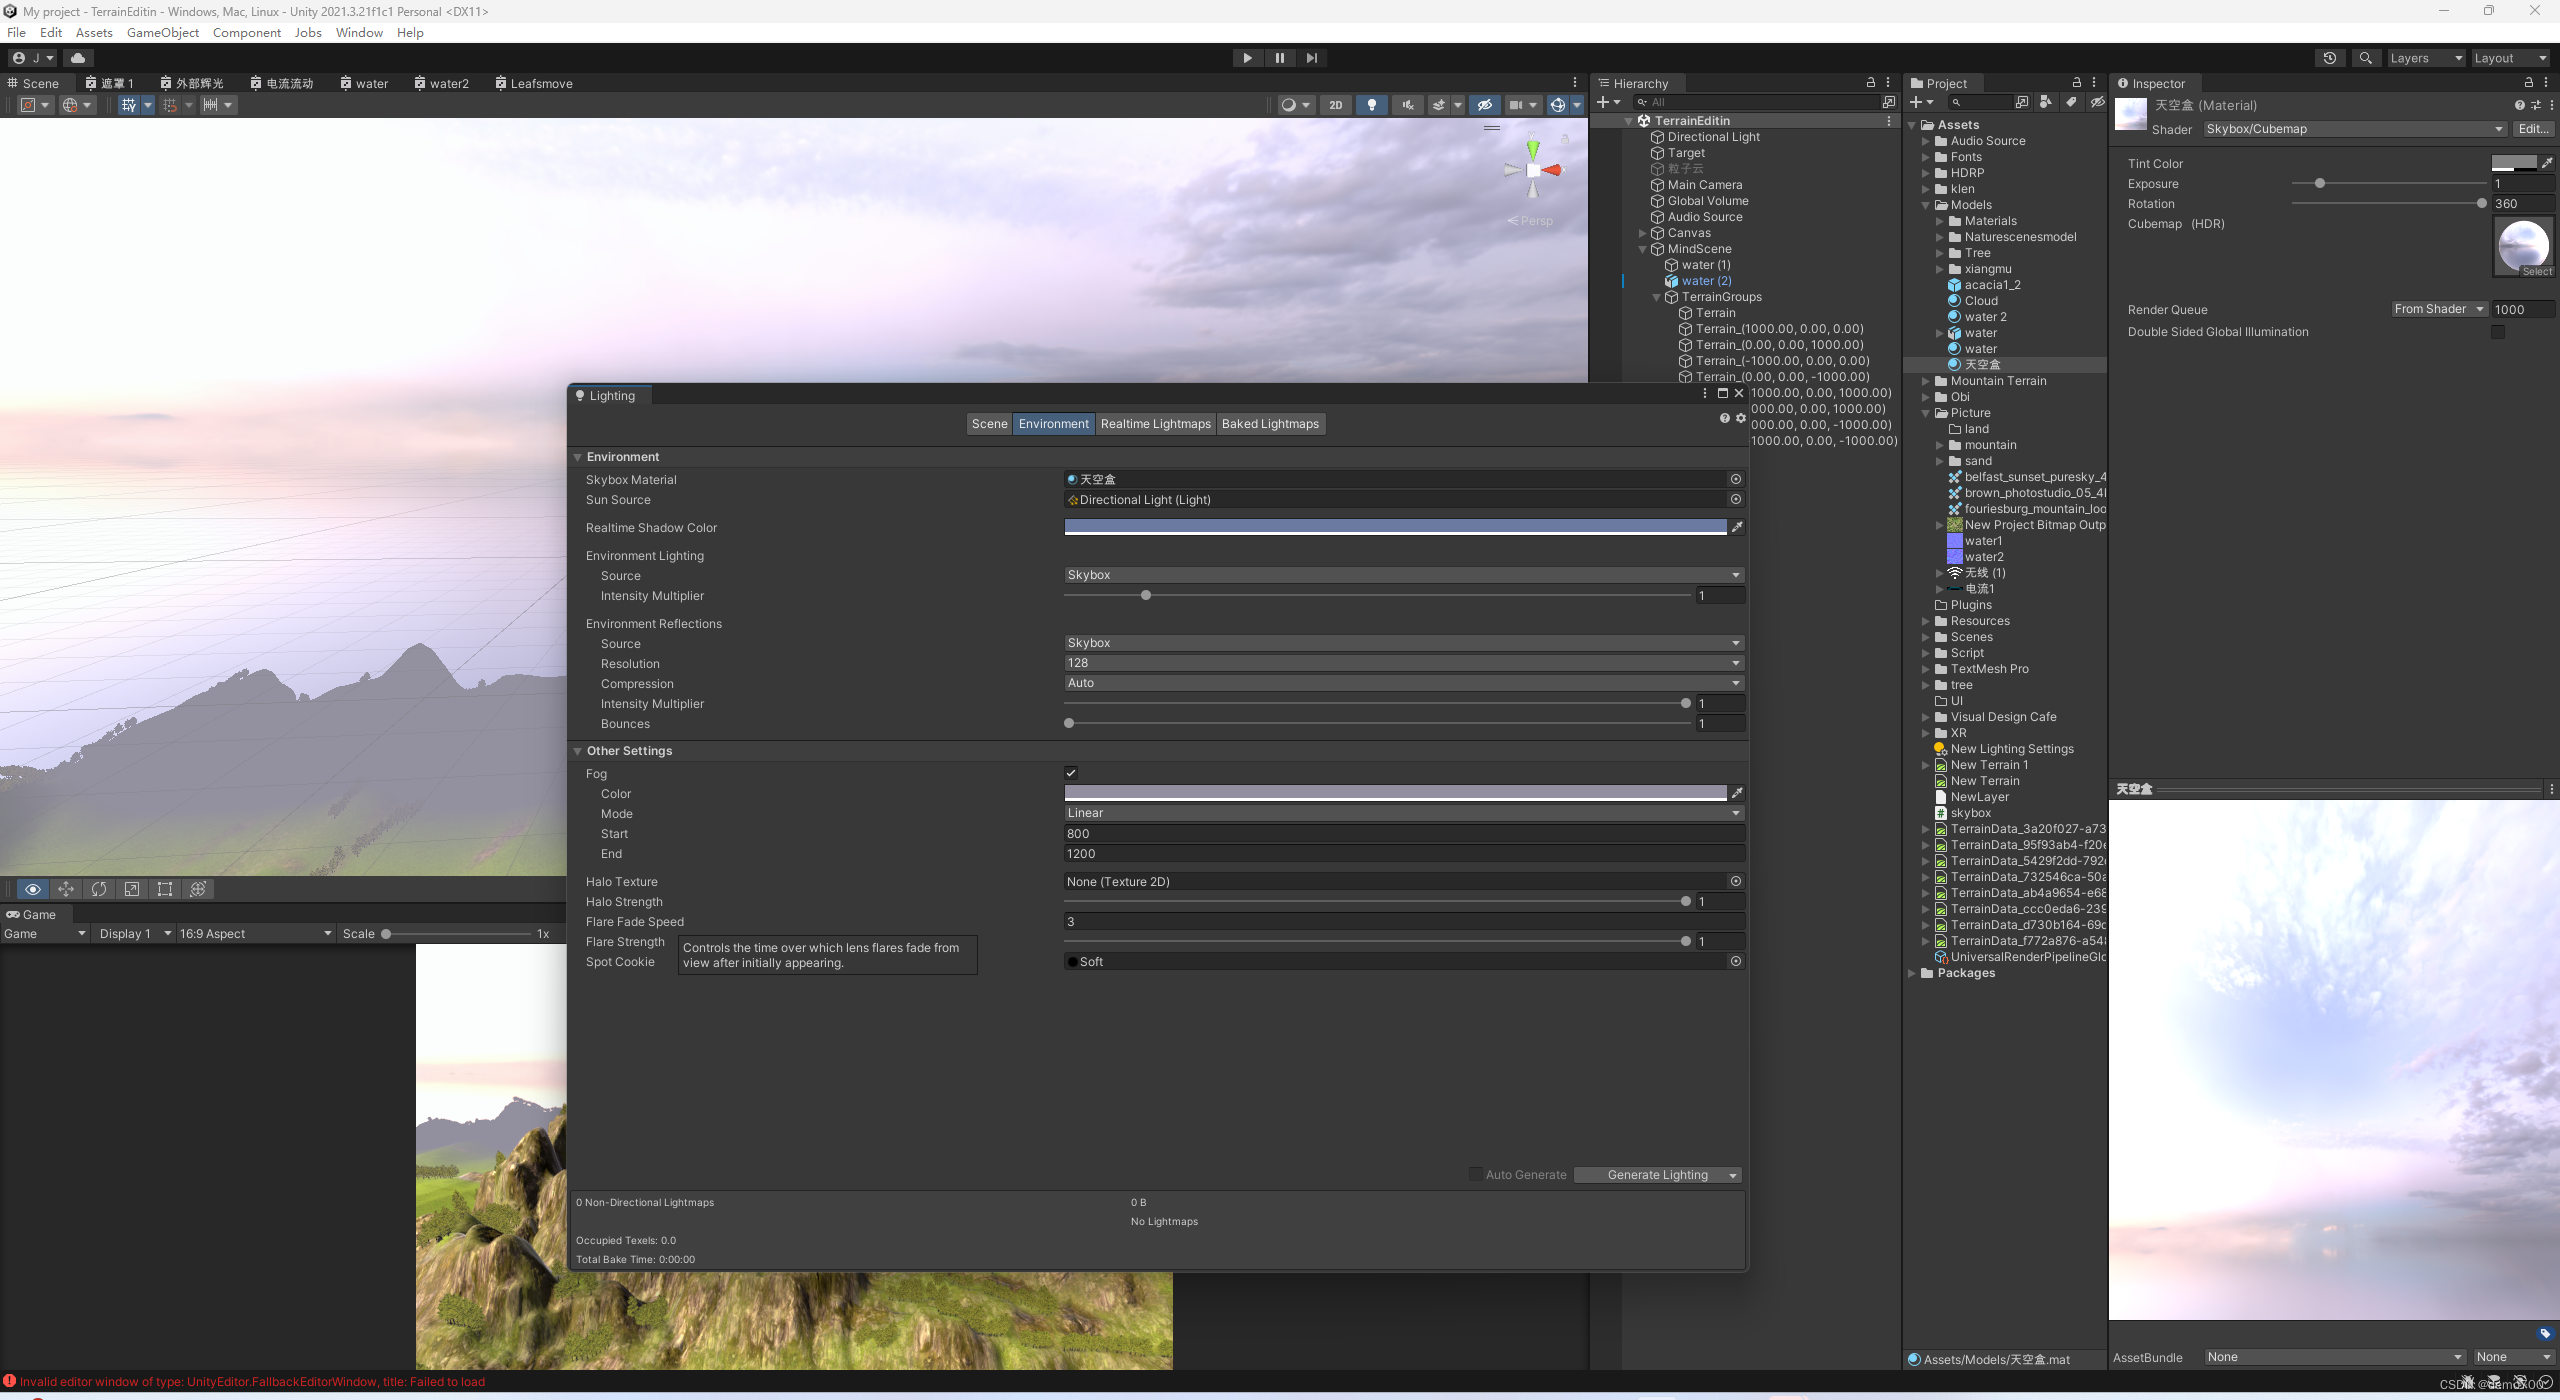This screenshot has height=1400, width=2560.
Task: Click the Fog color eyedropper icon
Action: point(1737,793)
